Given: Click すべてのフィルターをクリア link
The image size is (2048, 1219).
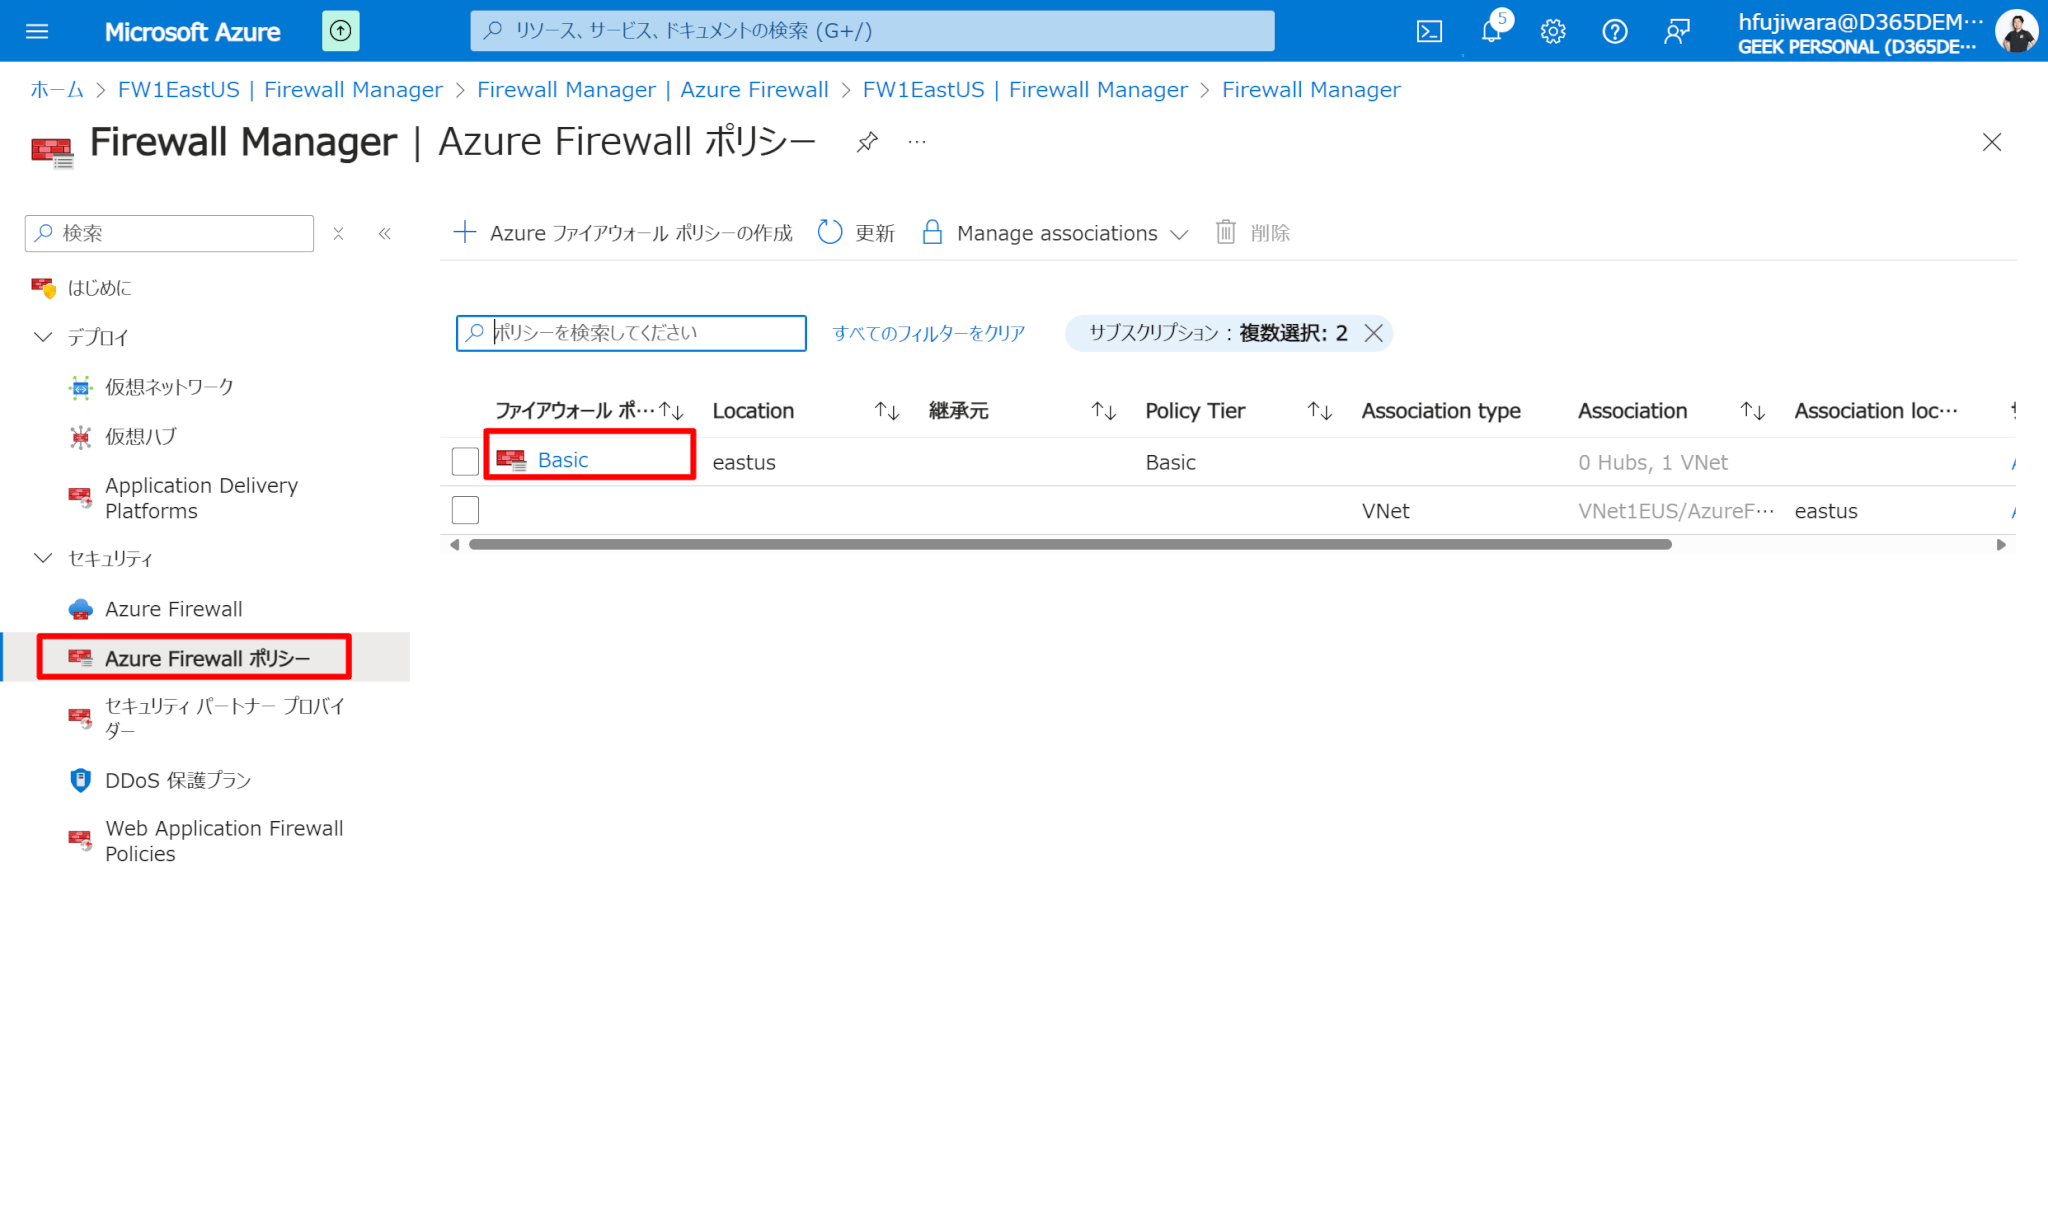Looking at the screenshot, I should pos(929,333).
